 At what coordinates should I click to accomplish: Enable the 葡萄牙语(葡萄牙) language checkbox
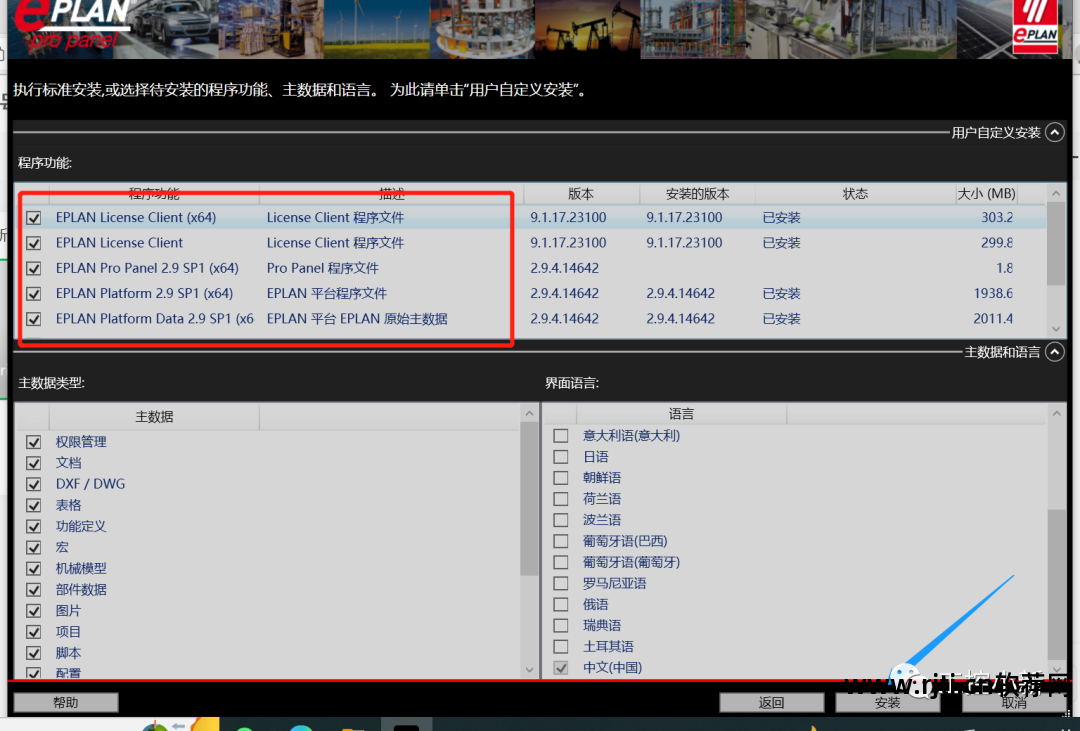(561, 562)
